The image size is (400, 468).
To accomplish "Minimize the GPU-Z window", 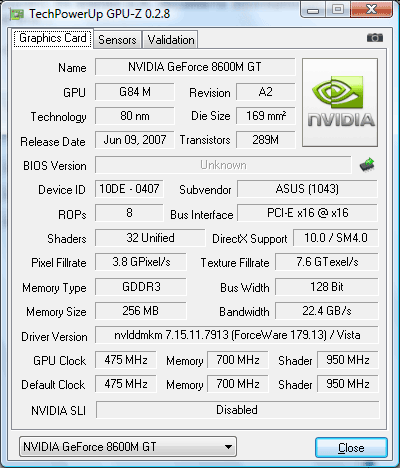I will (313, 10).
